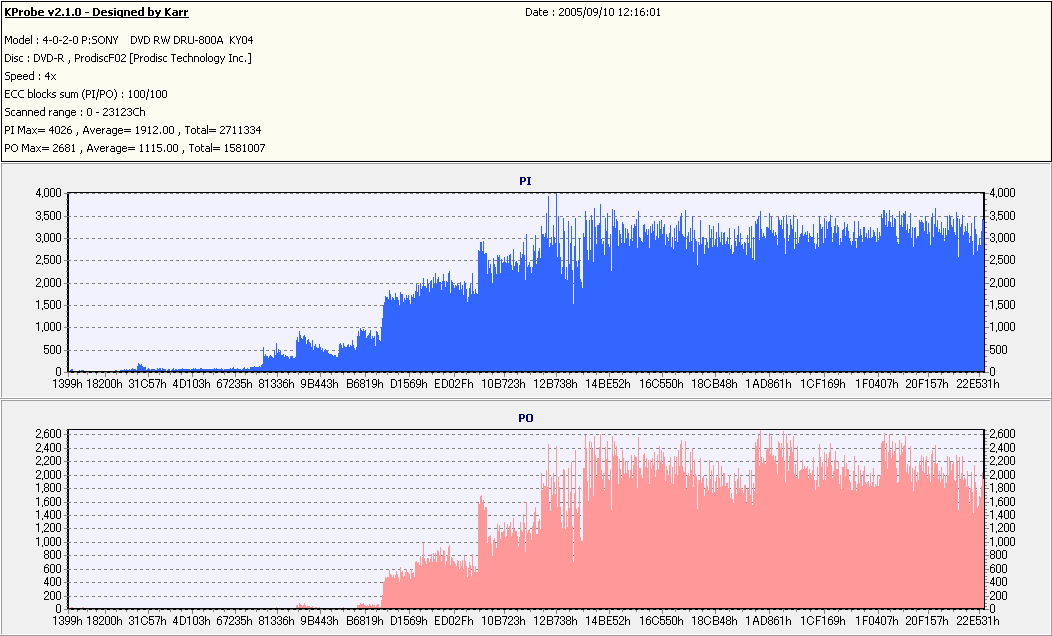The height and width of the screenshot is (636, 1052).
Task: Select the 600 label on PO chart's right axis
Action: (x=998, y=569)
